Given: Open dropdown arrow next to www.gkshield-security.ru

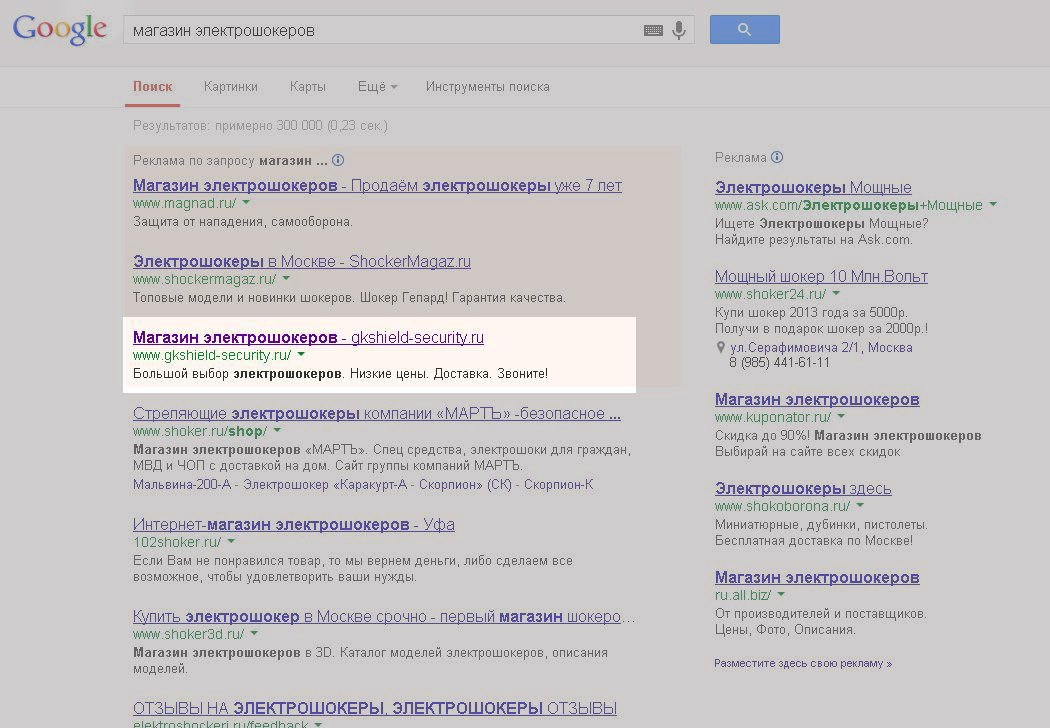Looking at the screenshot, I should click(x=301, y=354).
